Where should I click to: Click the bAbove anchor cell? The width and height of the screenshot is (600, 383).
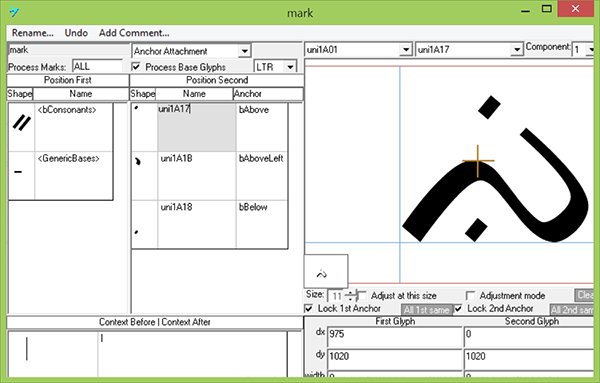coord(262,127)
